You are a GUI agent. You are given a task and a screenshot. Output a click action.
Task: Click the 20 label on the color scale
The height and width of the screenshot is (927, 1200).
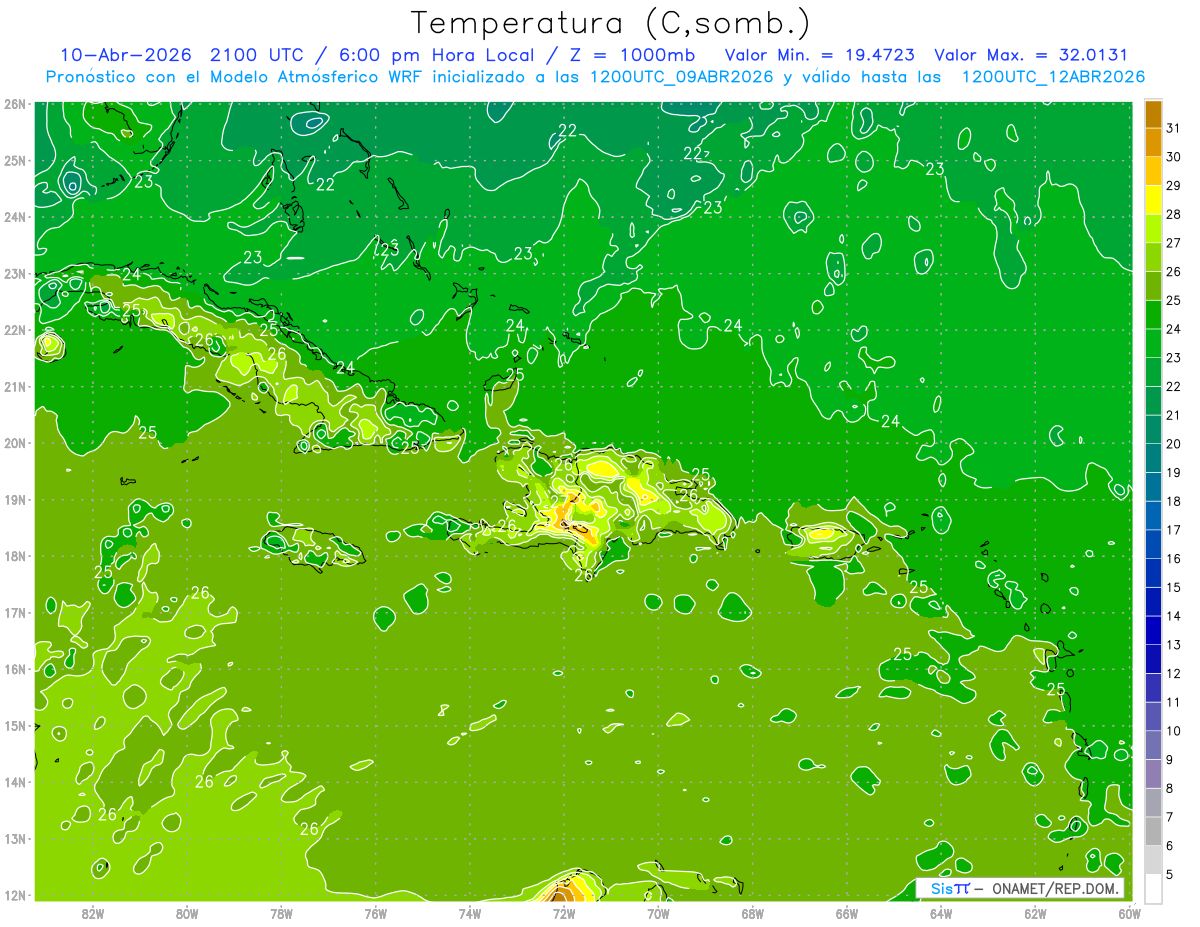(x=1173, y=443)
